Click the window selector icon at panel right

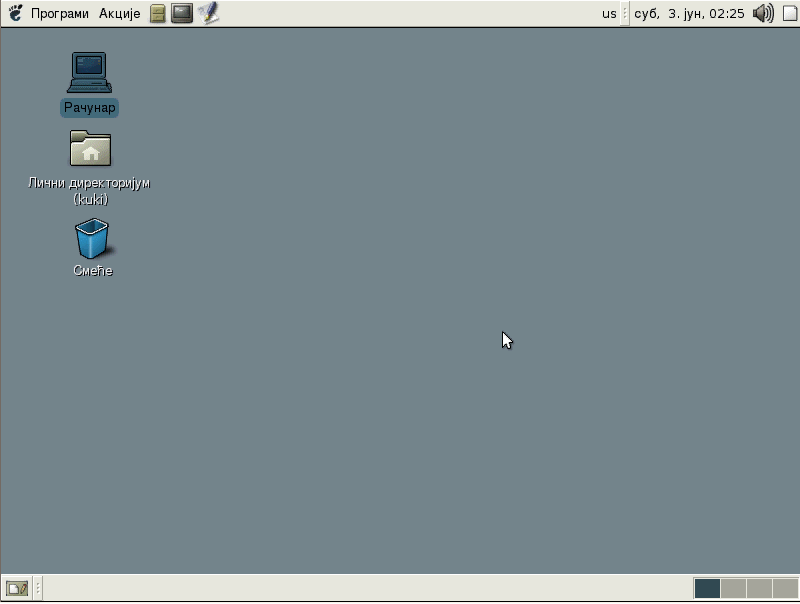point(790,13)
